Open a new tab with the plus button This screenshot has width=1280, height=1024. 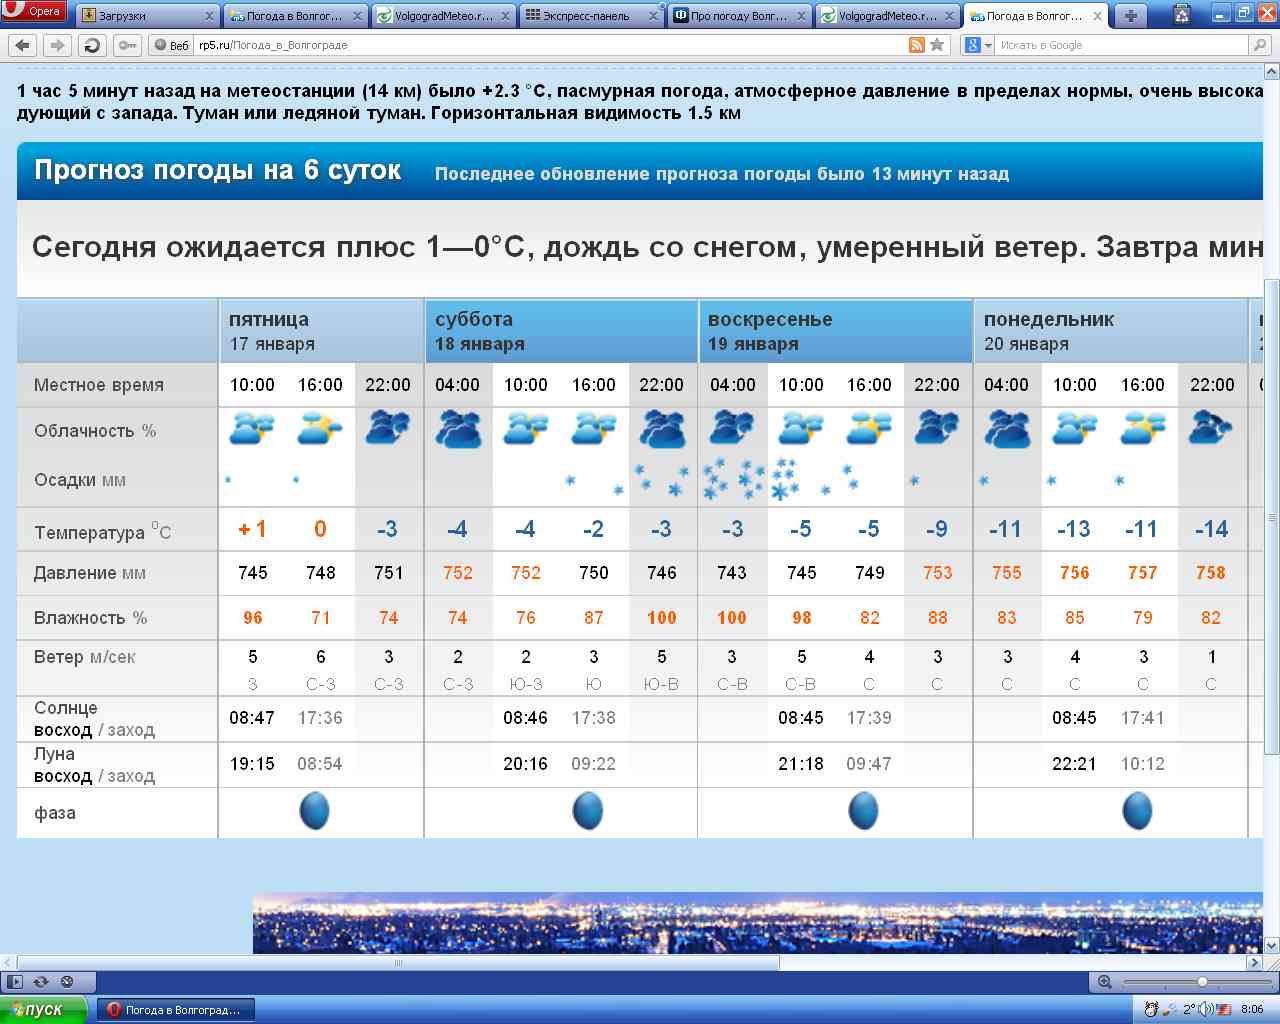coord(1131,16)
